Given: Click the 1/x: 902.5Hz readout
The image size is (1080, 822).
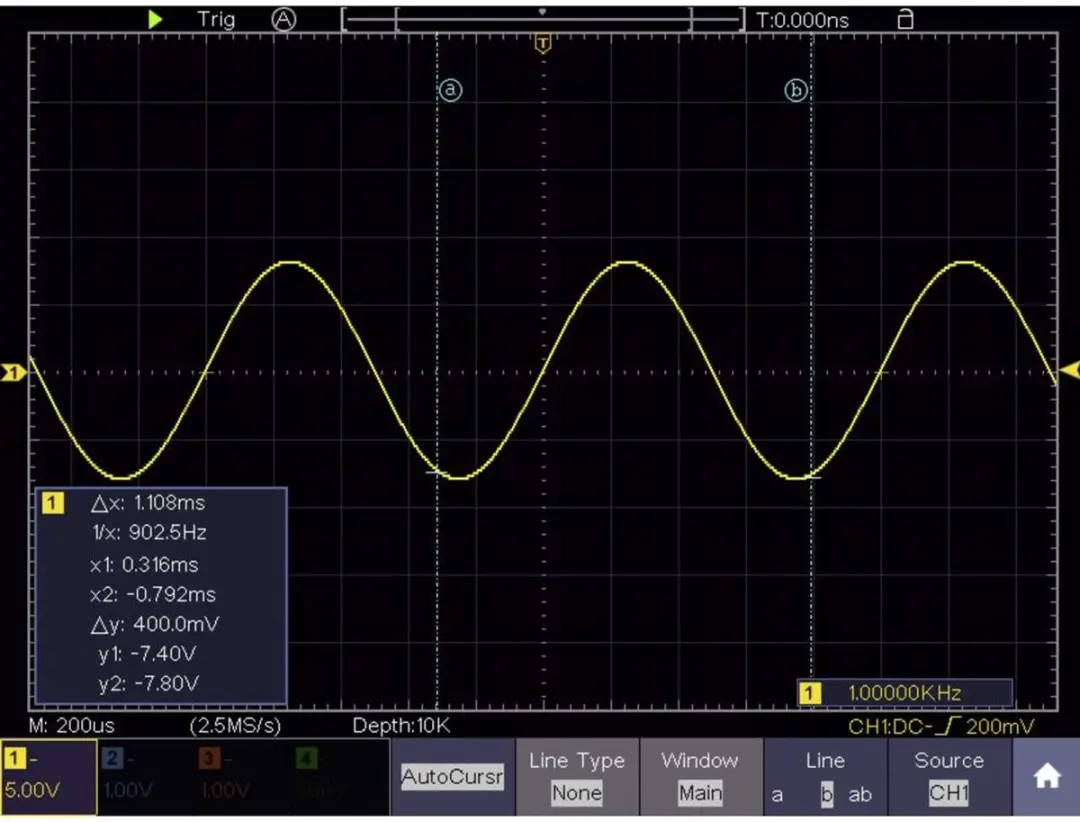Looking at the screenshot, I should click(149, 533).
